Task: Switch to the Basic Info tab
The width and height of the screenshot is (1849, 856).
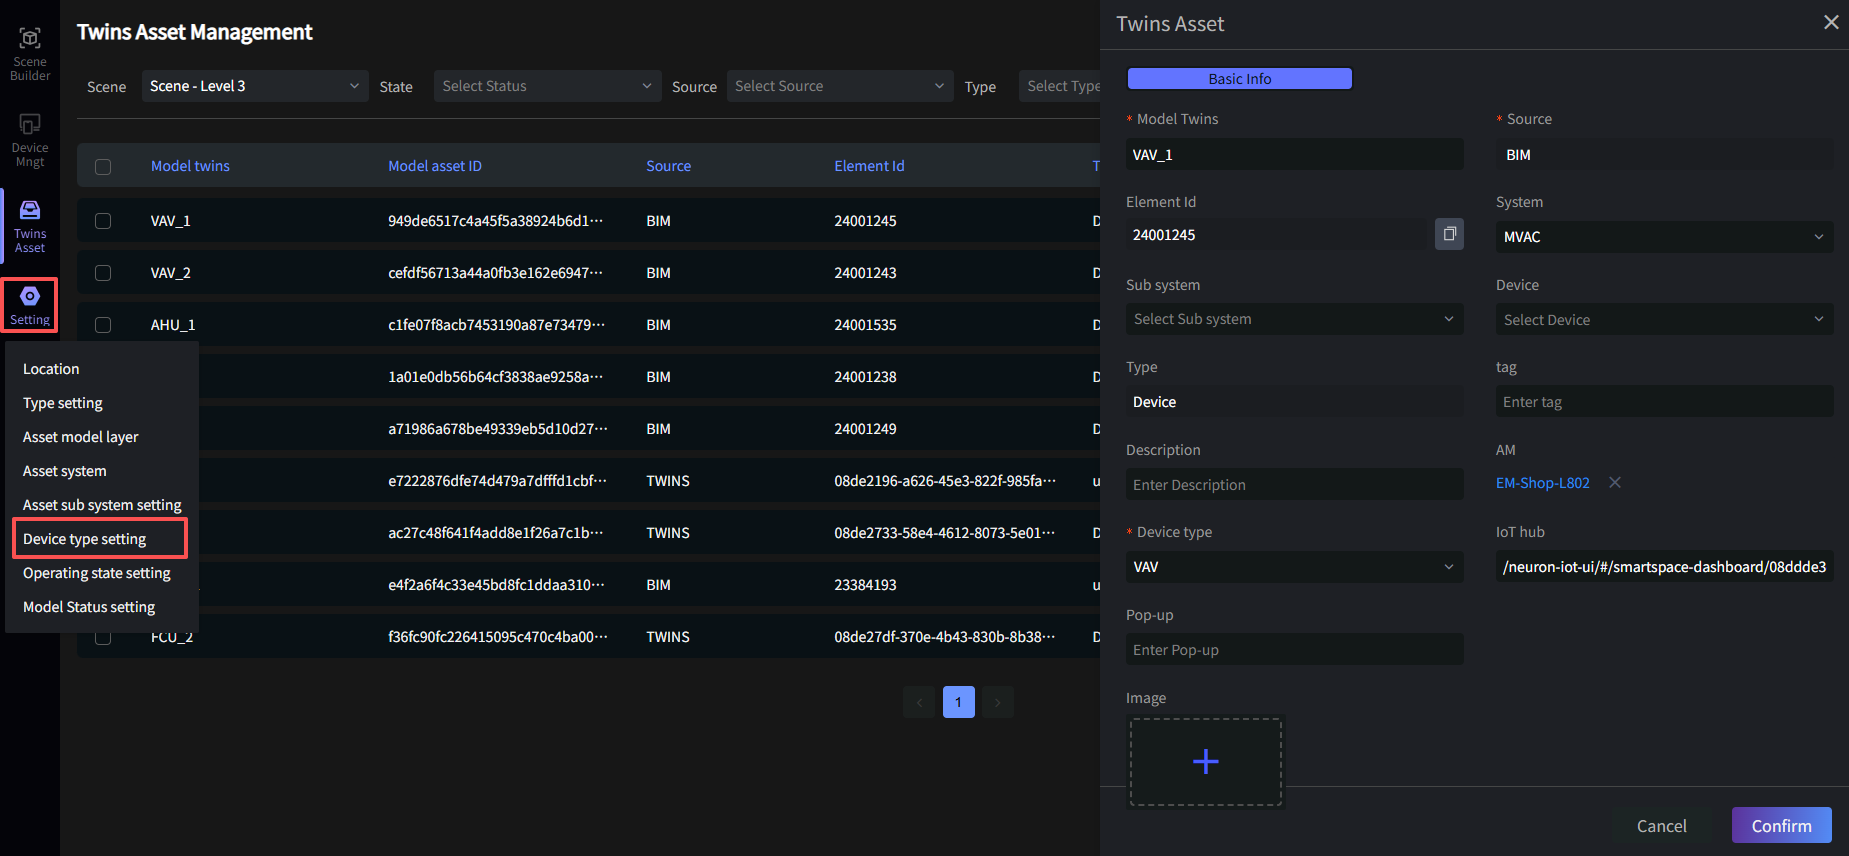Action: click(x=1239, y=79)
